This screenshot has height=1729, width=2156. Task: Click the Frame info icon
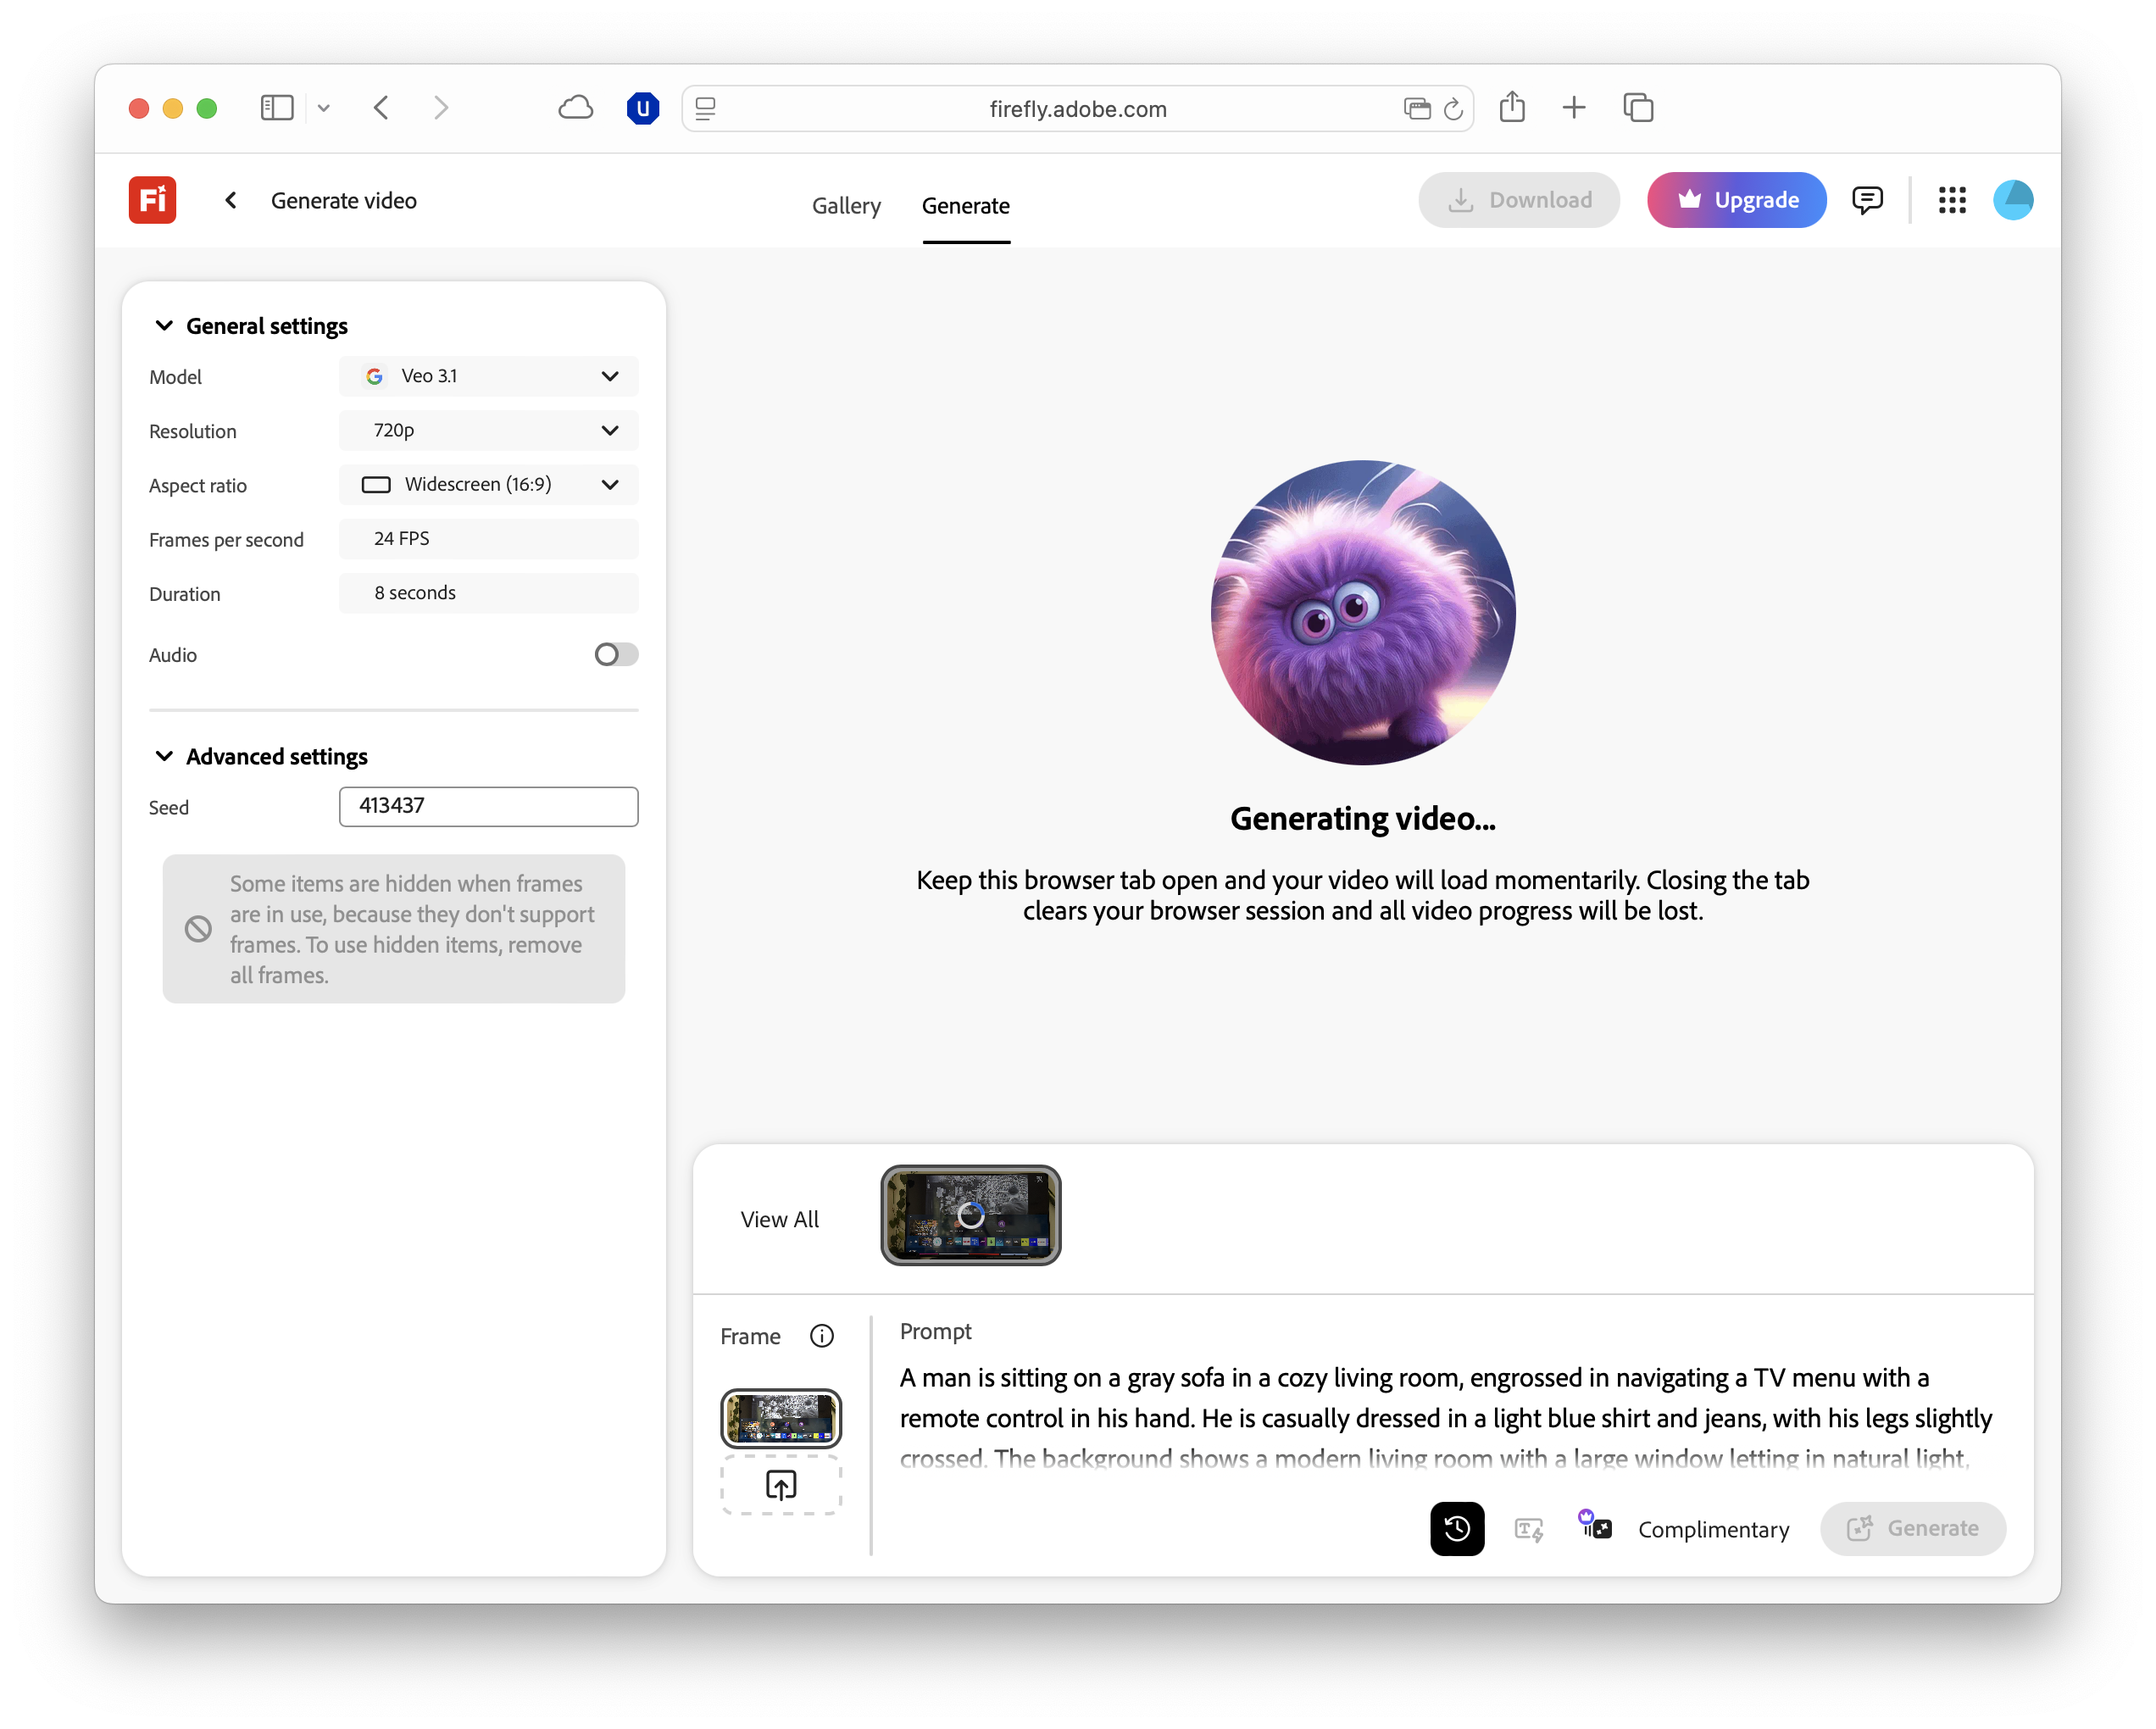[821, 1336]
